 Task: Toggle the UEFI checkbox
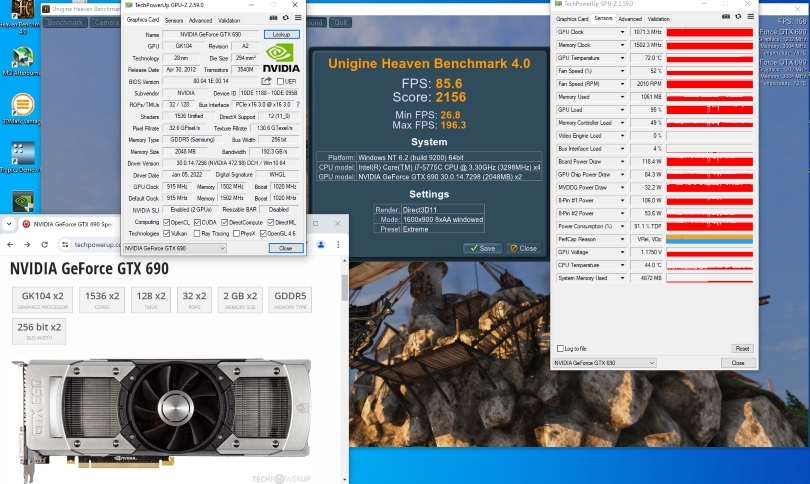(x=281, y=81)
